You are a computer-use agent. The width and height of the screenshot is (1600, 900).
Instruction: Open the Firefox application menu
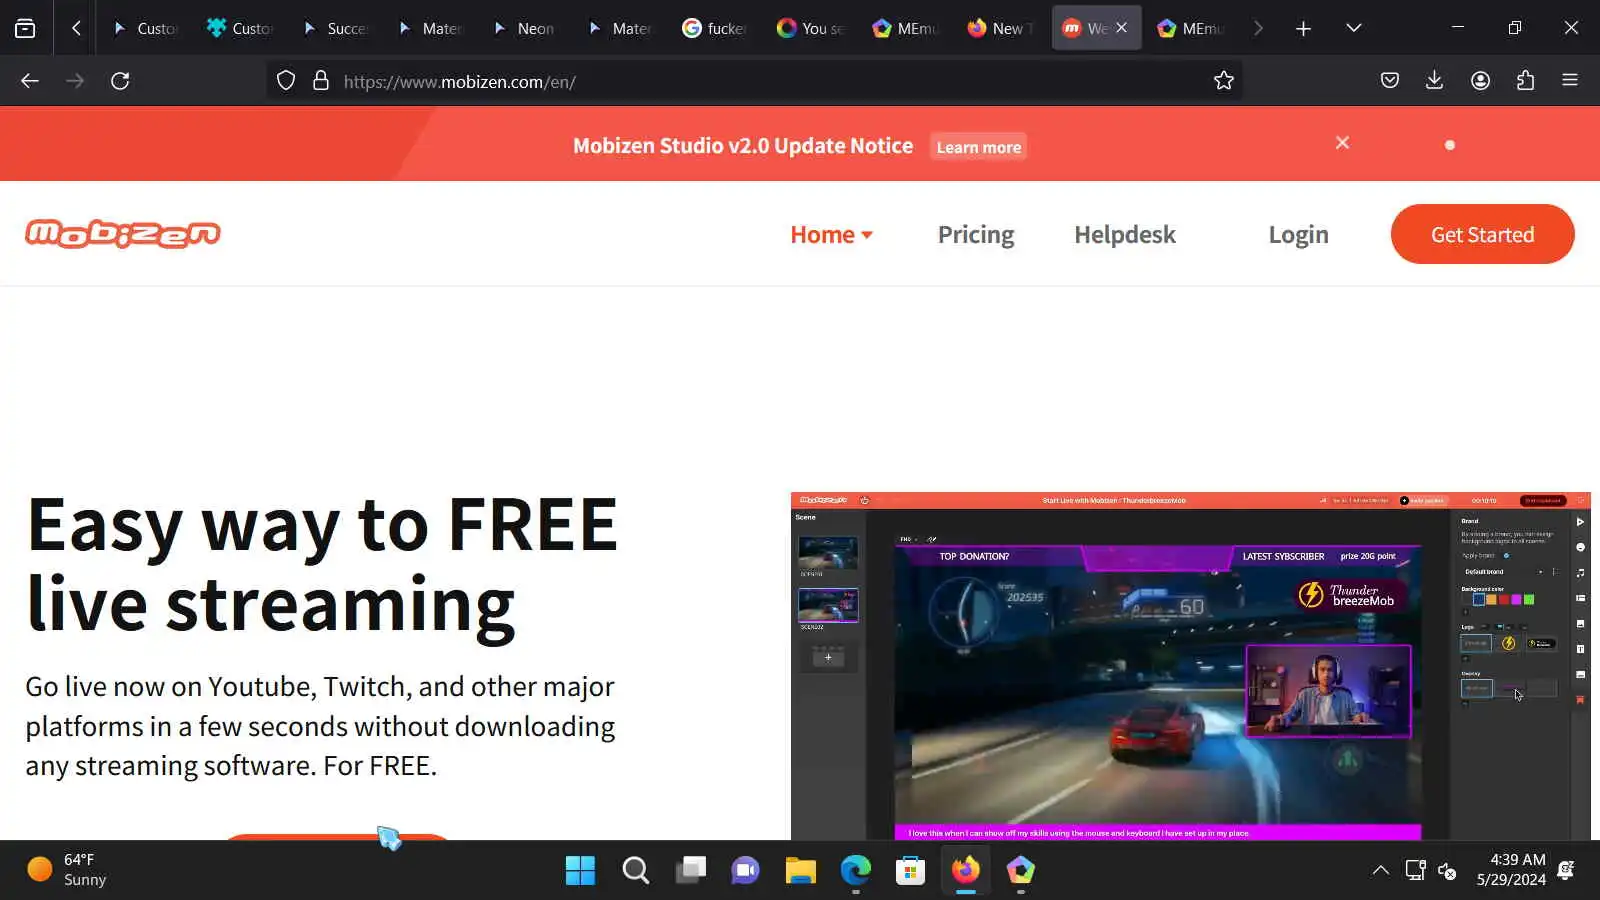pos(1570,81)
